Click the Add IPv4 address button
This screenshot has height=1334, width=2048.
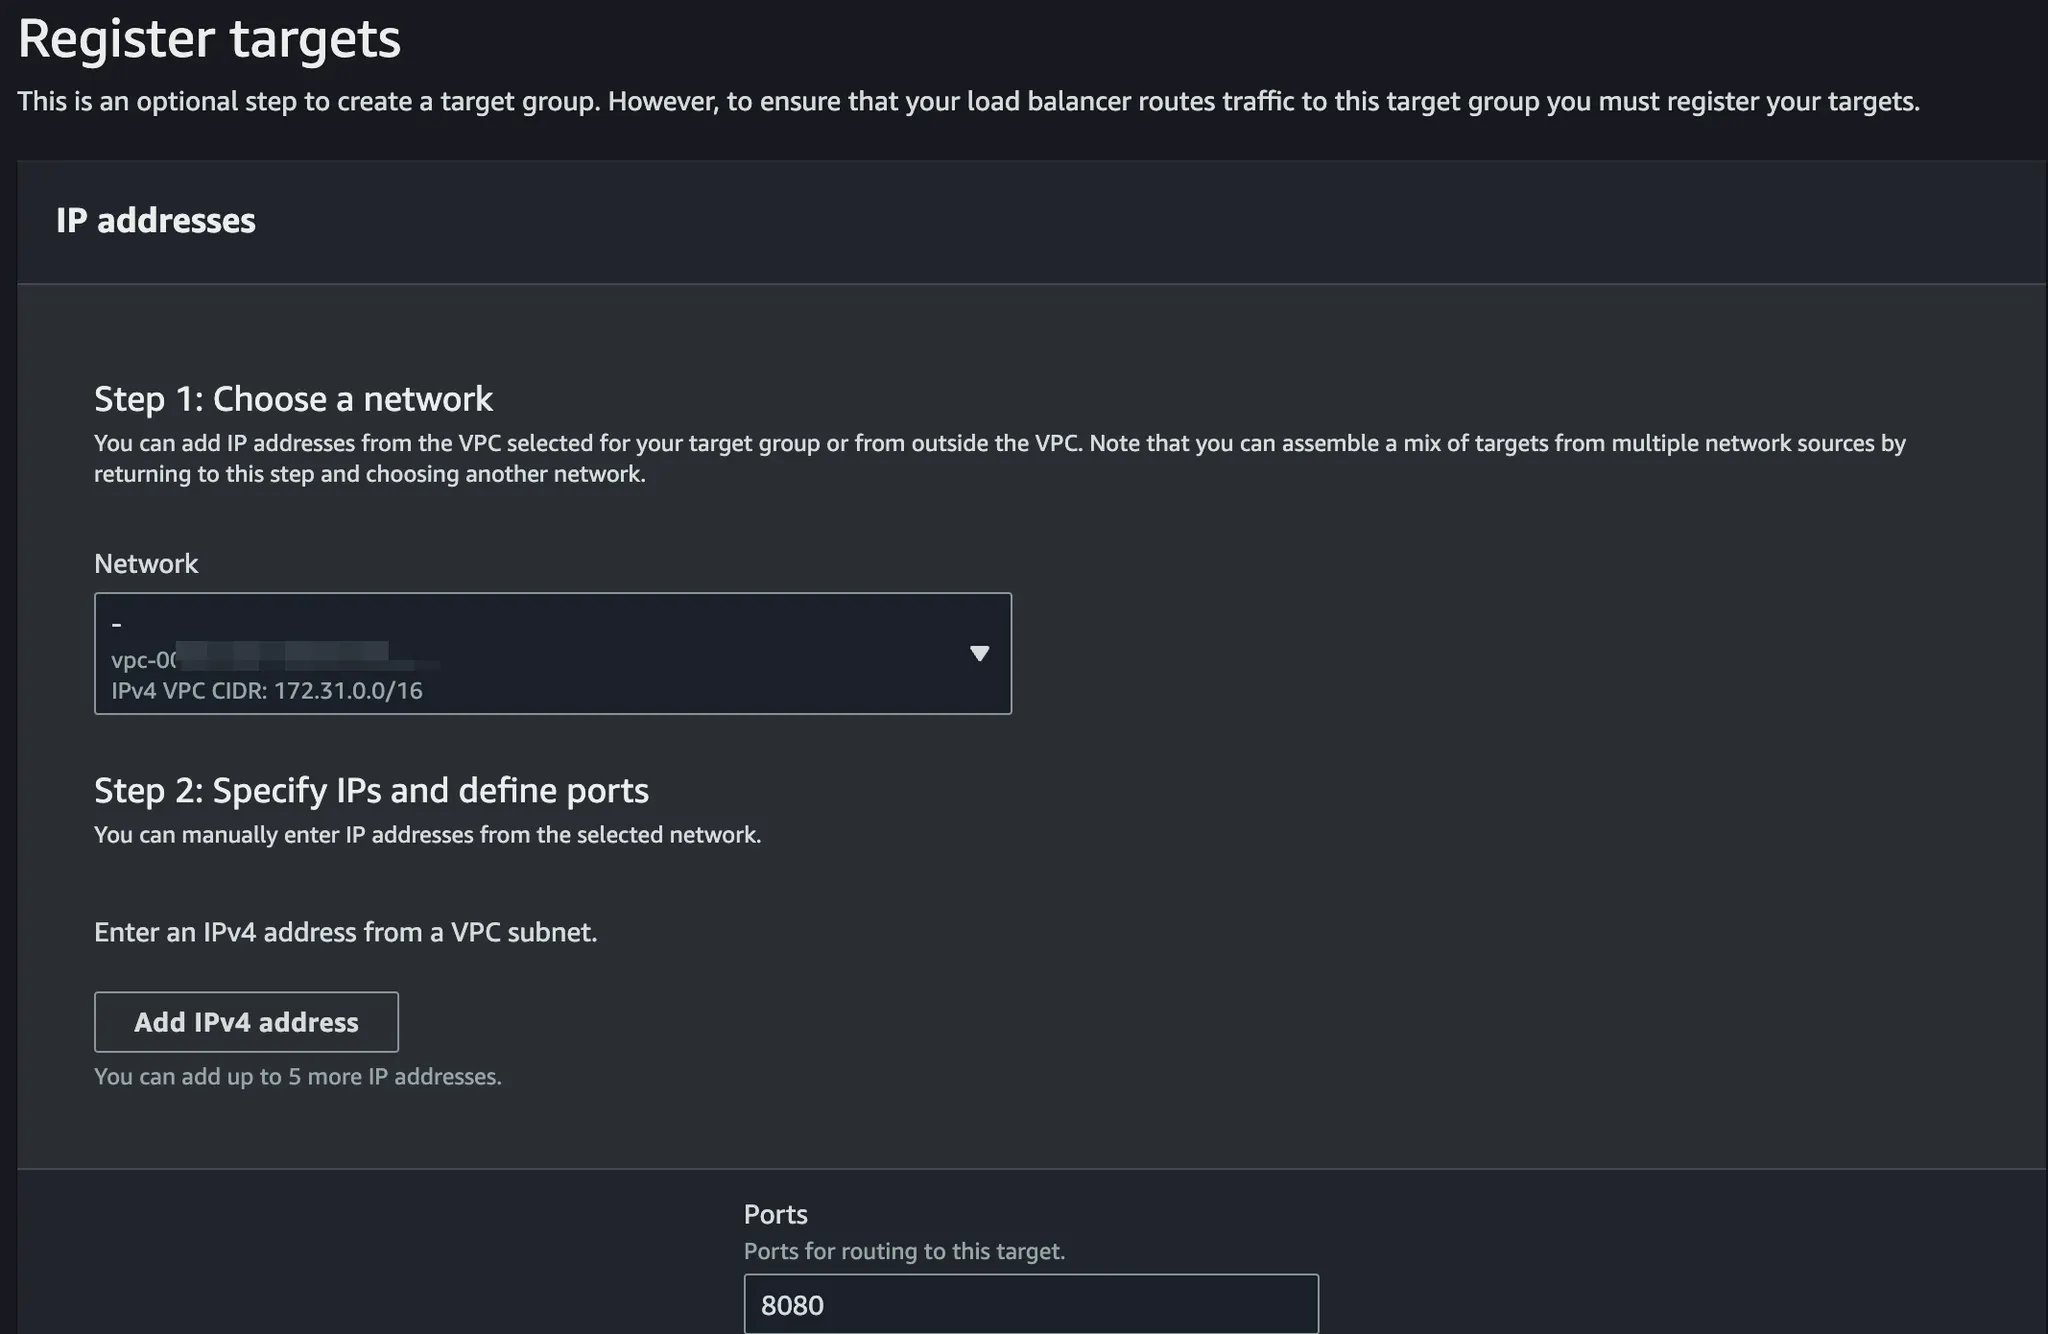click(246, 1022)
